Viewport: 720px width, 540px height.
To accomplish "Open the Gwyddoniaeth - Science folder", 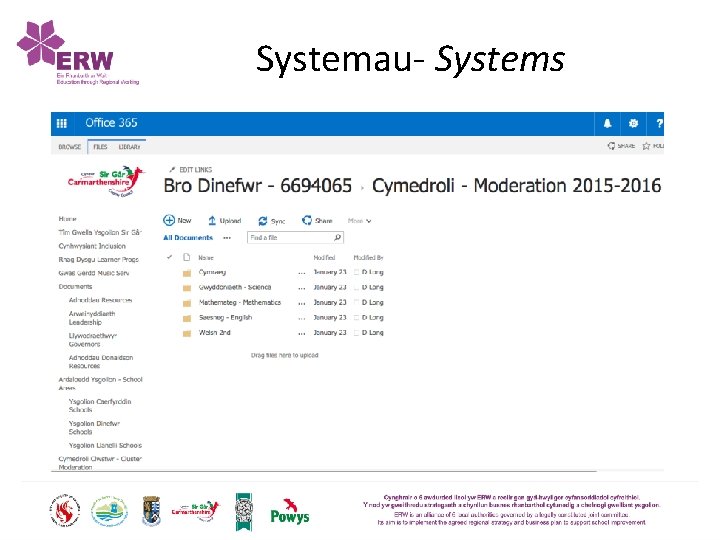I will point(235,287).
